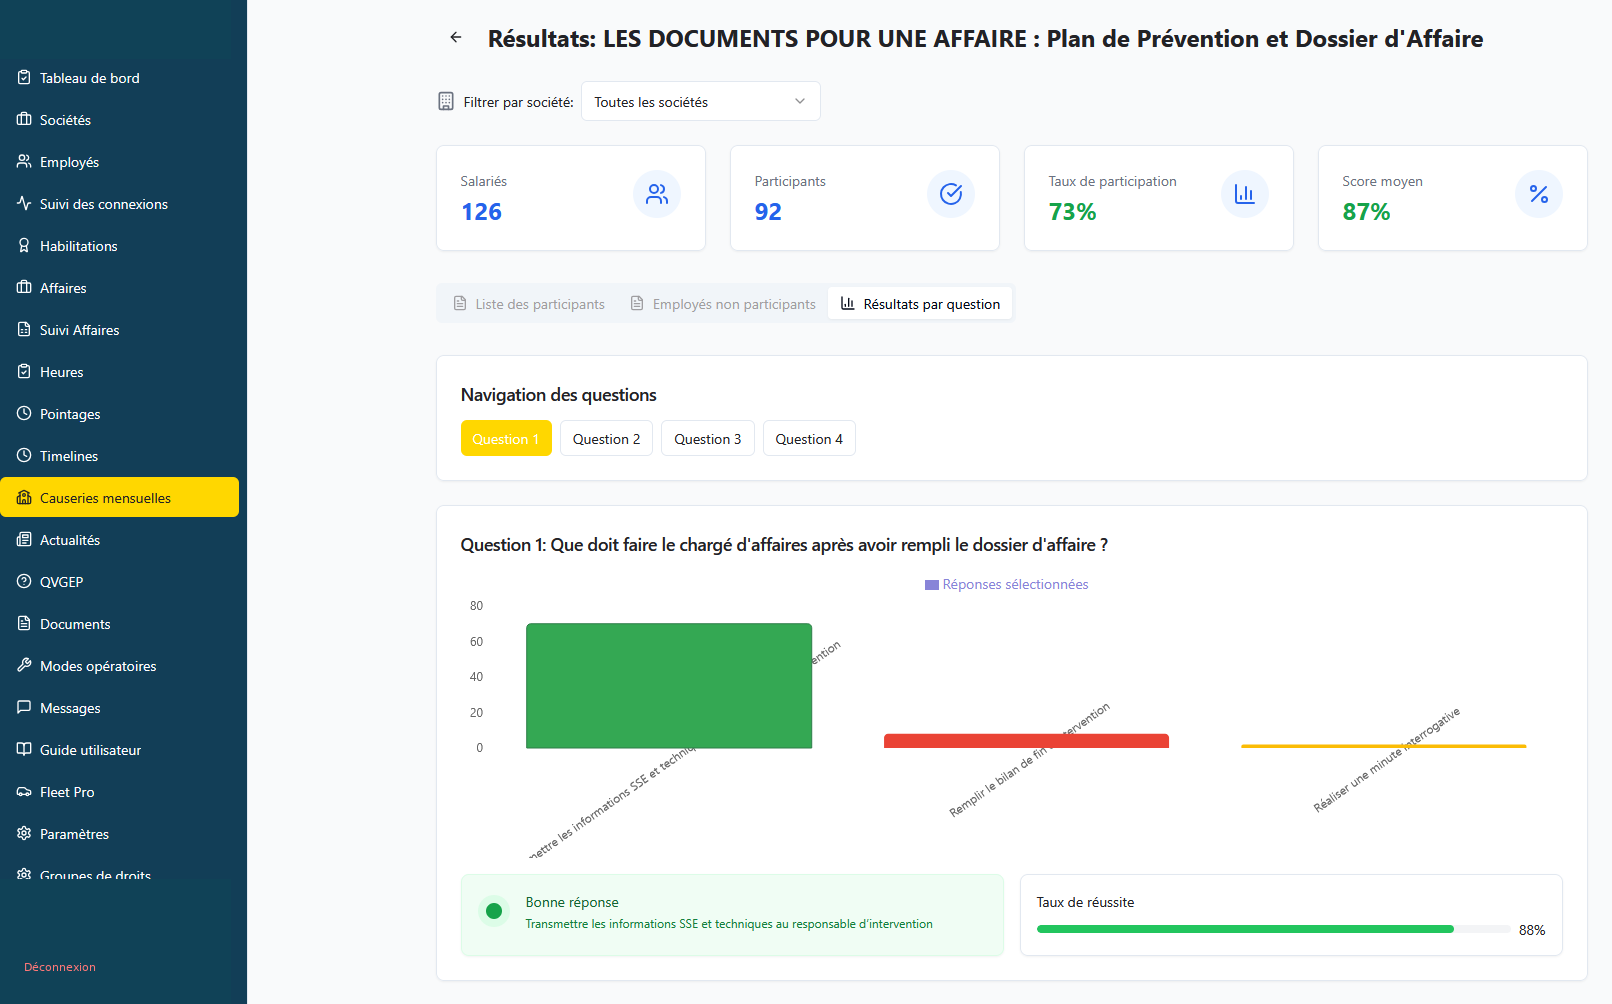Select Question 1 button
The width and height of the screenshot is (1612, 1004).
click(x=506, y=438)
